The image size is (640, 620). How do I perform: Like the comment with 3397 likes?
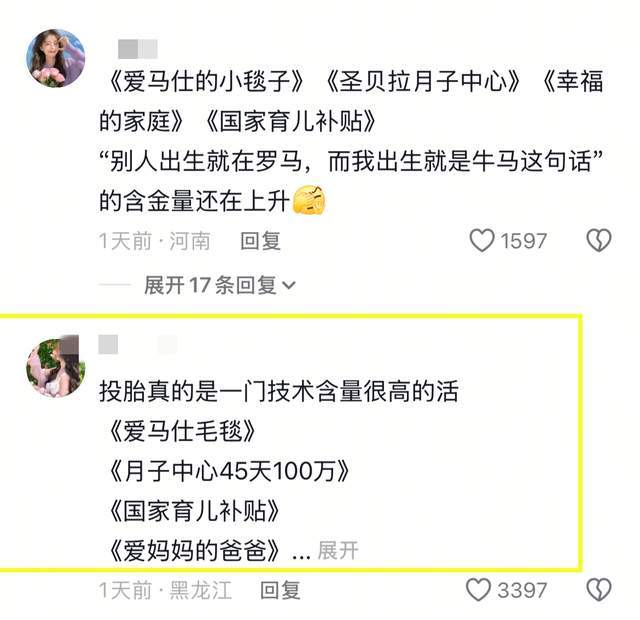coord(478,590)
